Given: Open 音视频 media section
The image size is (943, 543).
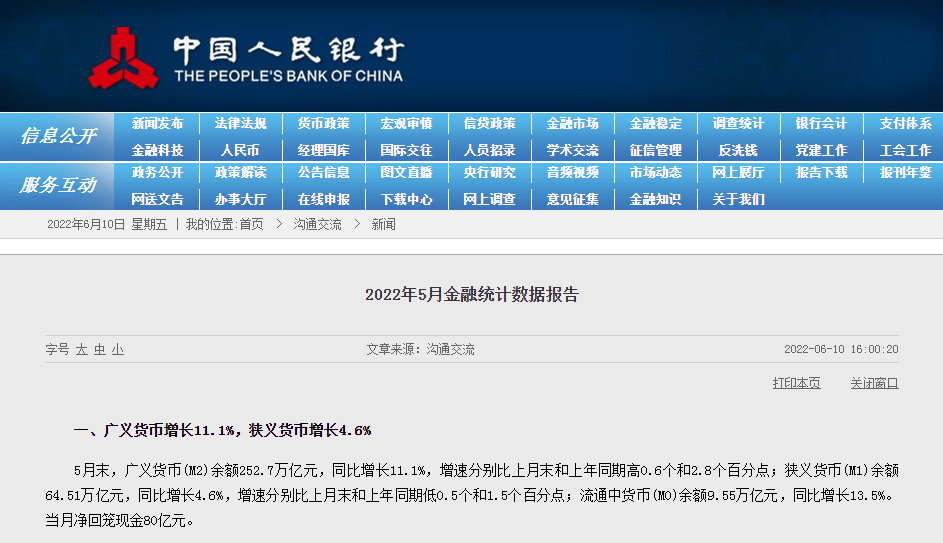Looking at the screenshot, I should click(x=572, y=173).
